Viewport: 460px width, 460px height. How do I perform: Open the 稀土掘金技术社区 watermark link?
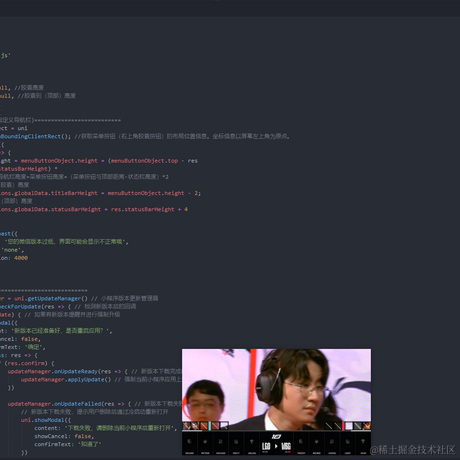coord(412,450)
